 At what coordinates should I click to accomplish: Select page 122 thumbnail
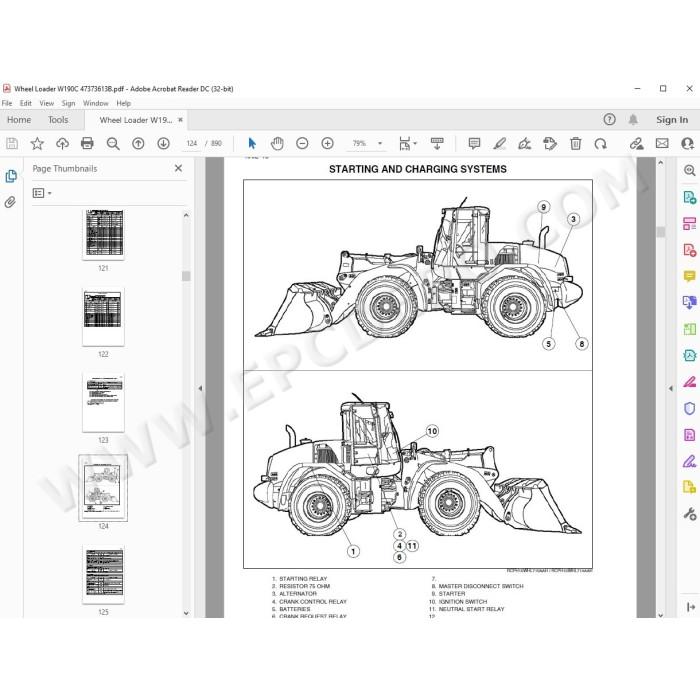pyautogui.click(x=103, y=317)
